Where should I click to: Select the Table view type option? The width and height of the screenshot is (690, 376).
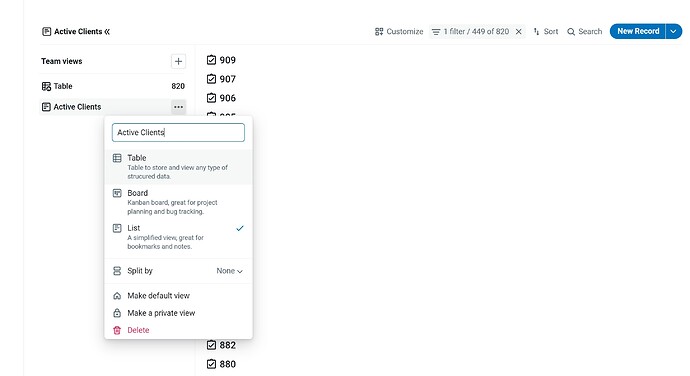(x=178, y=167)
